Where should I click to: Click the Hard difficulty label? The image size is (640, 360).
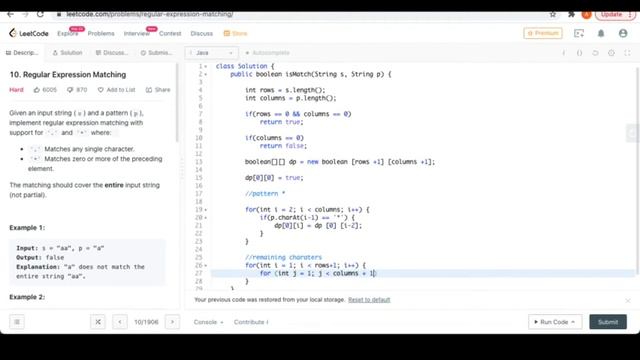[16, 90]
